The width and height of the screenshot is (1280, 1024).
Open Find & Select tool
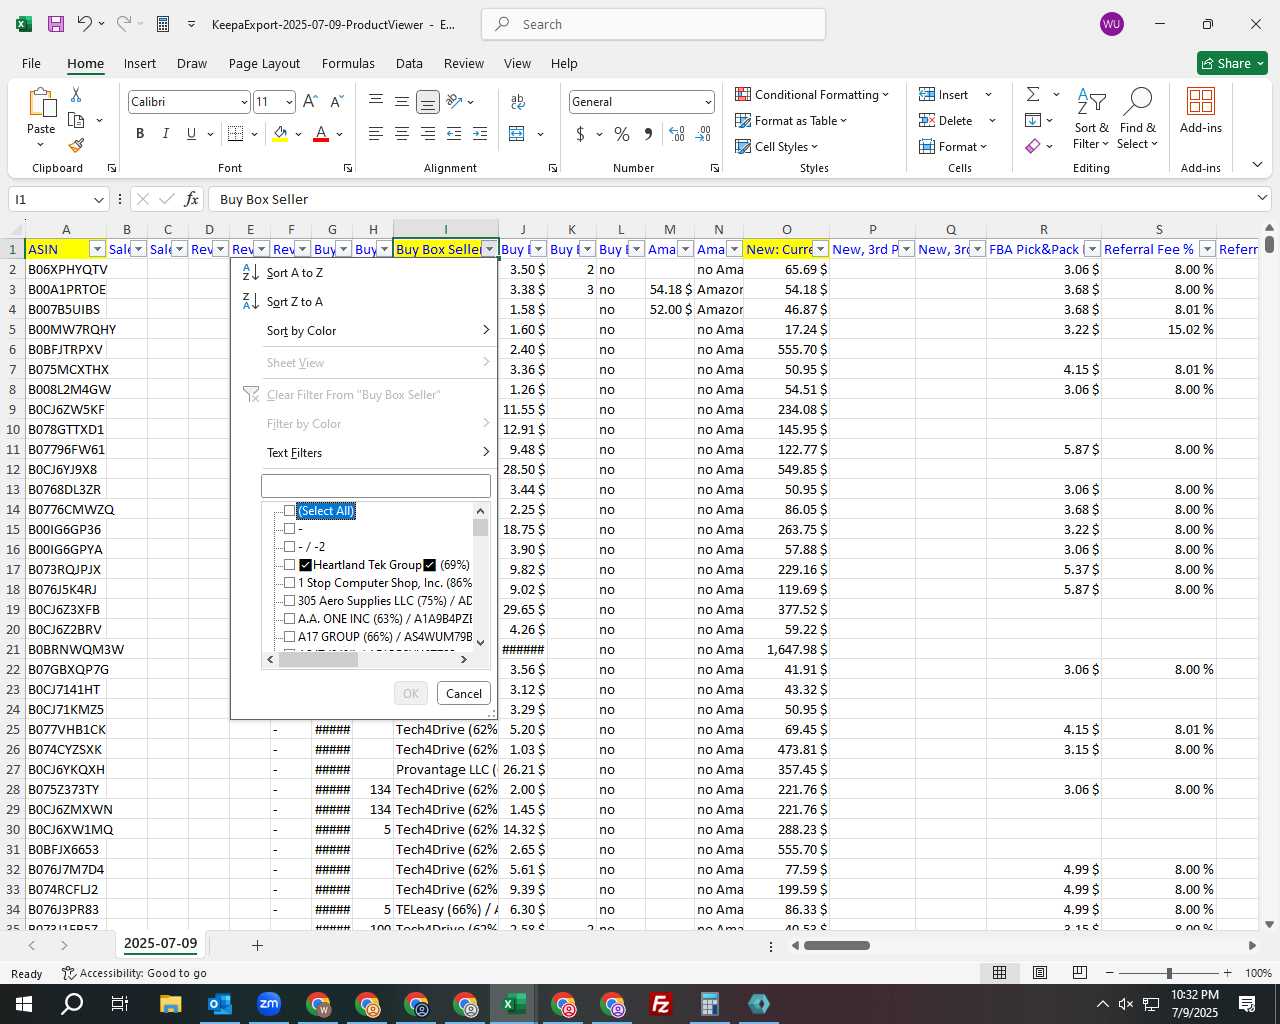pyautogui.click(x=1137, y=119)
